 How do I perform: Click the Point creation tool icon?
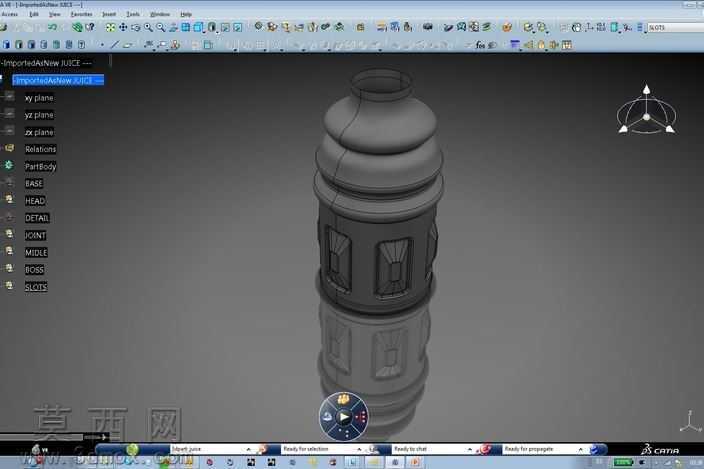coord(102,45)
